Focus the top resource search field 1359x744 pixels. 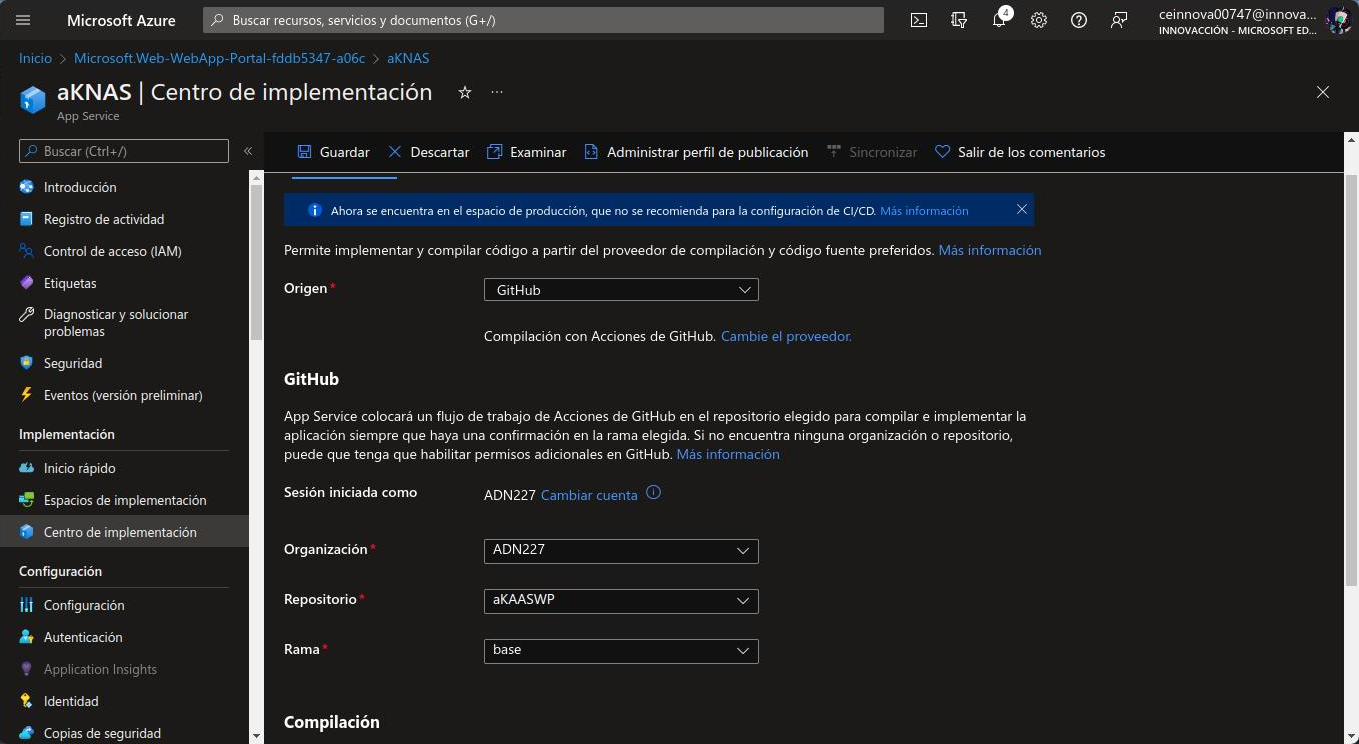(543, 20)
